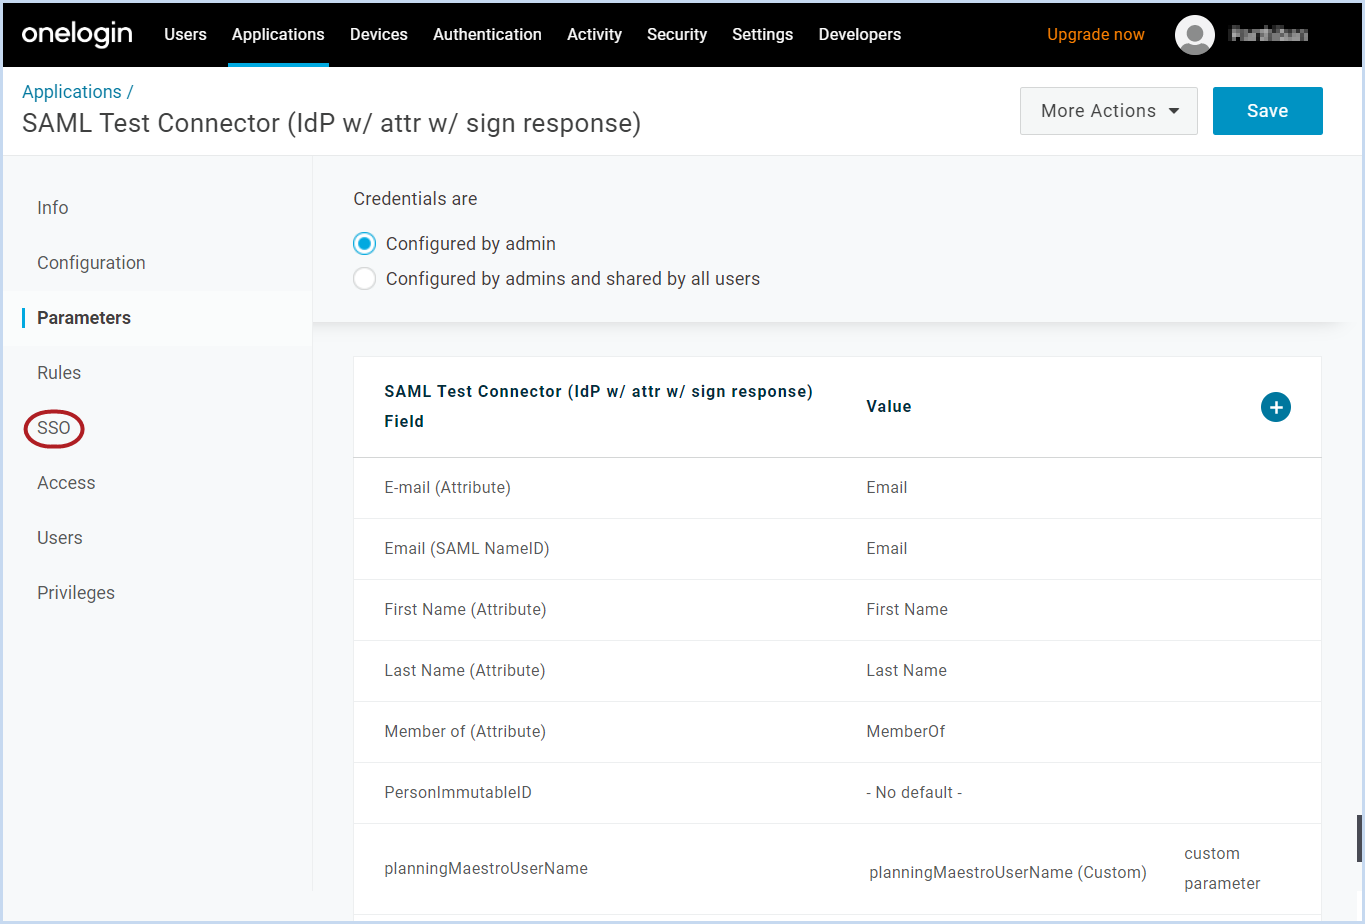Open the Last Name (Attribute) parameter row
Image resolution: width=1365 pixels, height=924 pixels.
[837, 671]
